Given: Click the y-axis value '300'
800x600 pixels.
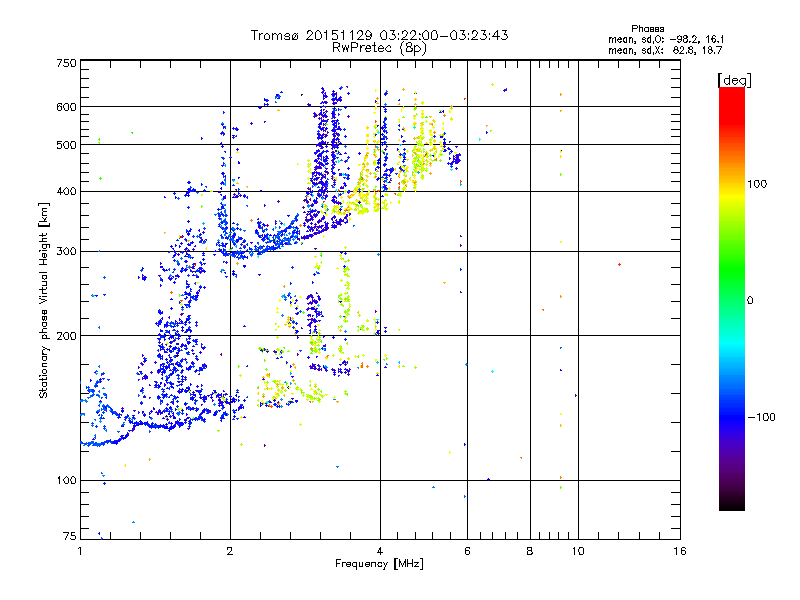Looking at the screenshot, I should tap(66, 252).
